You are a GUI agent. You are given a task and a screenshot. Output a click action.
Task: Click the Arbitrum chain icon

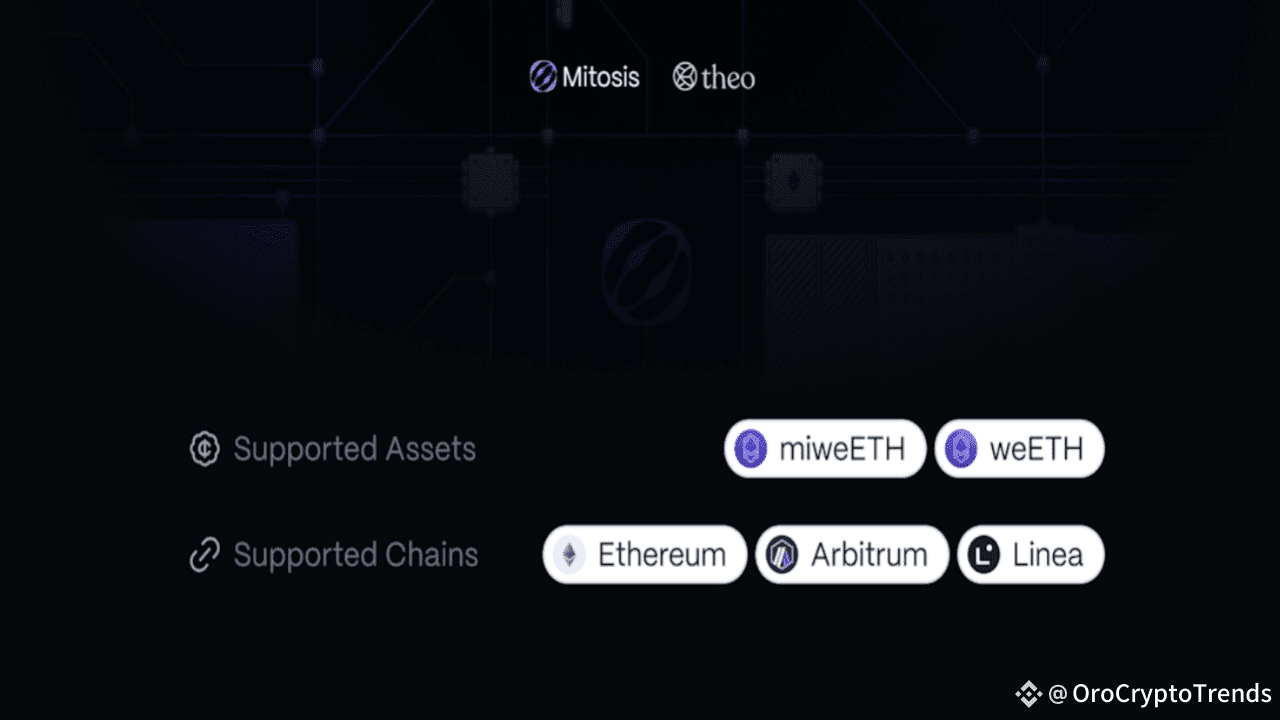(x=782, y=555)
